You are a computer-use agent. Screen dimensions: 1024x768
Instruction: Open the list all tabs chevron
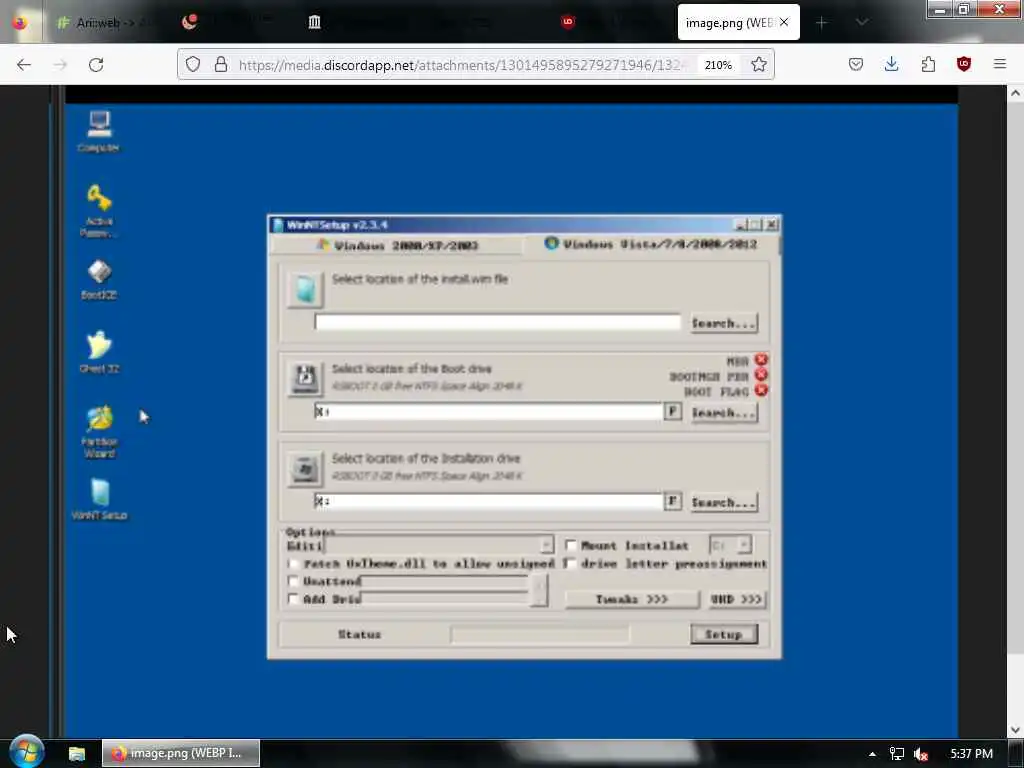pos(862,22)
